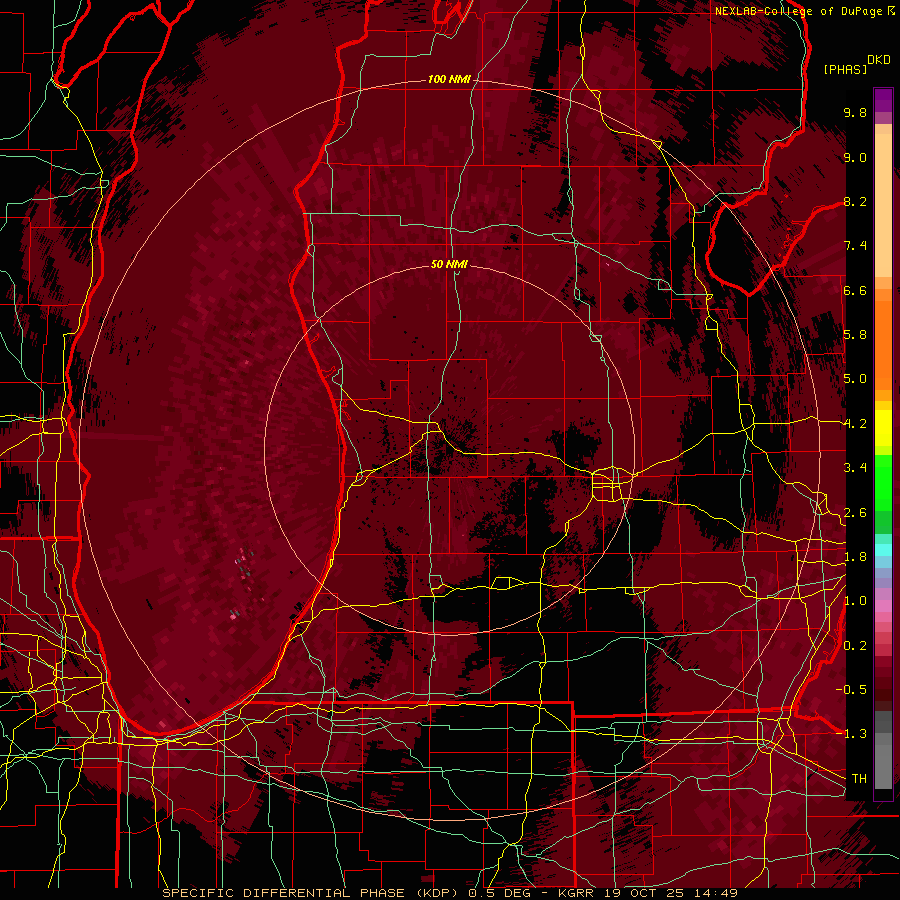Click the DKD unit label above the scale
The image size is (900, 900).
[x=879, y=60]
